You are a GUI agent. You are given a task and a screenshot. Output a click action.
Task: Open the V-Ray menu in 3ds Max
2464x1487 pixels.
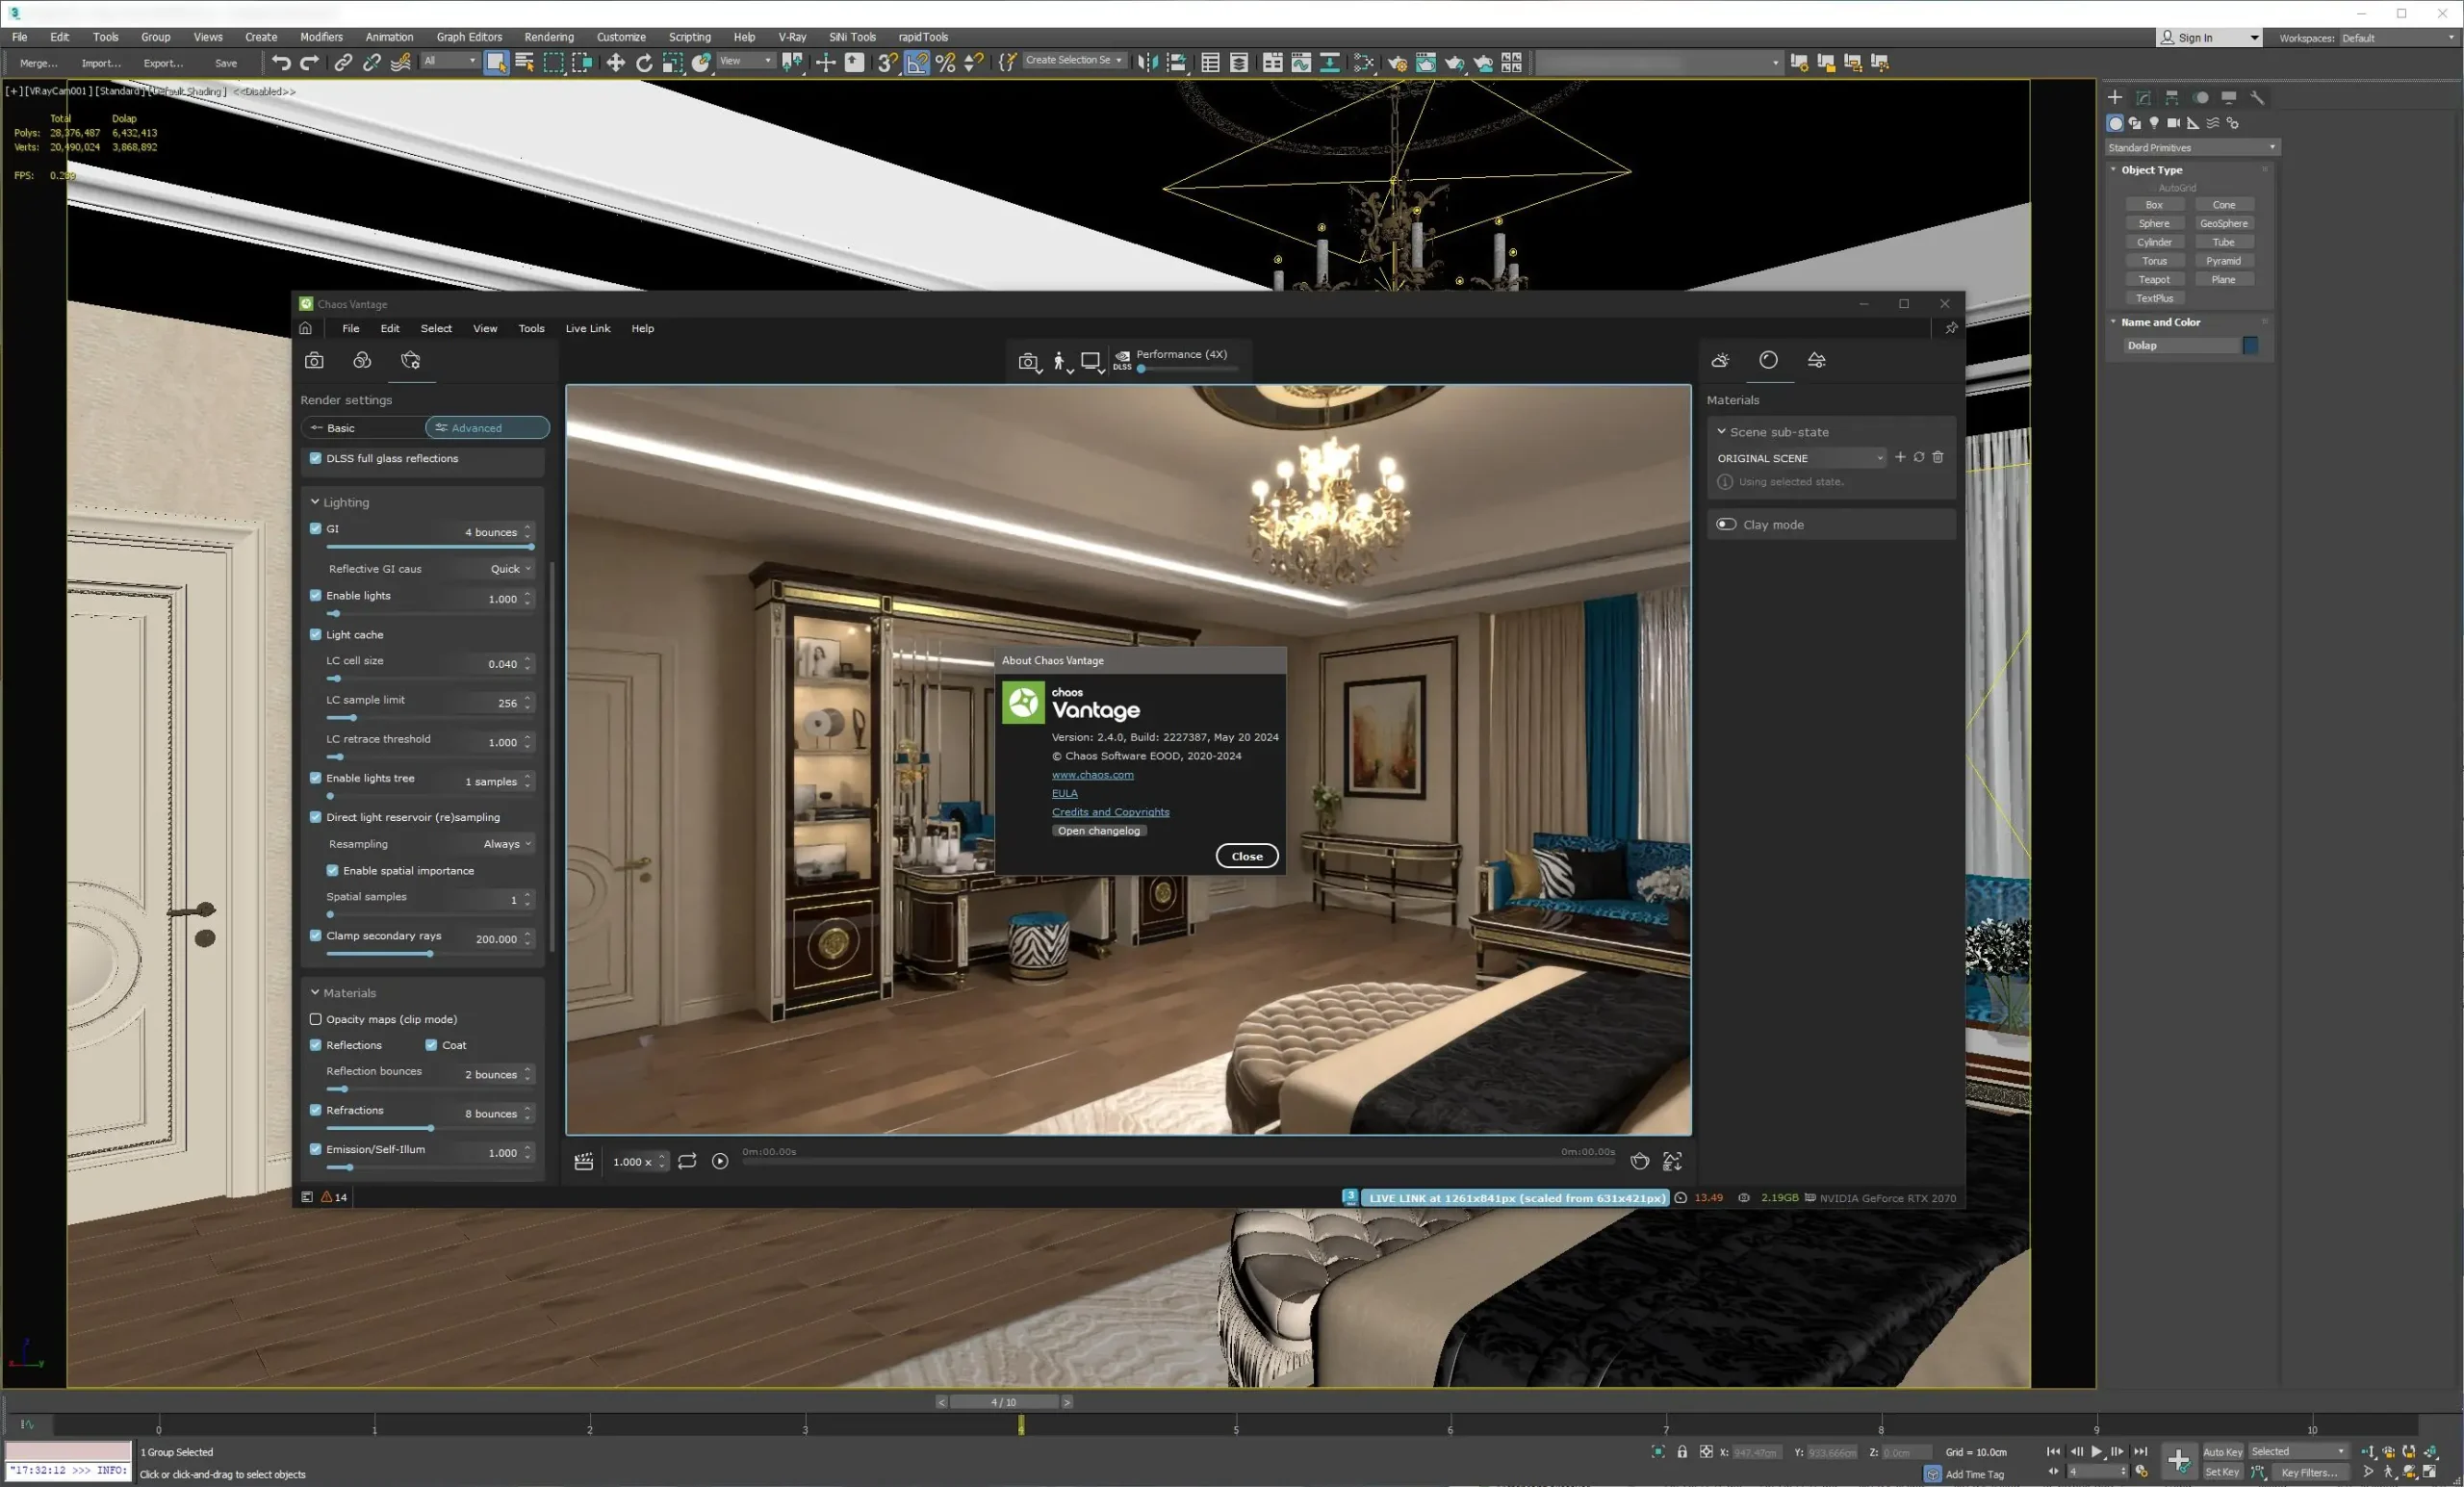click(x=792, y=37)
